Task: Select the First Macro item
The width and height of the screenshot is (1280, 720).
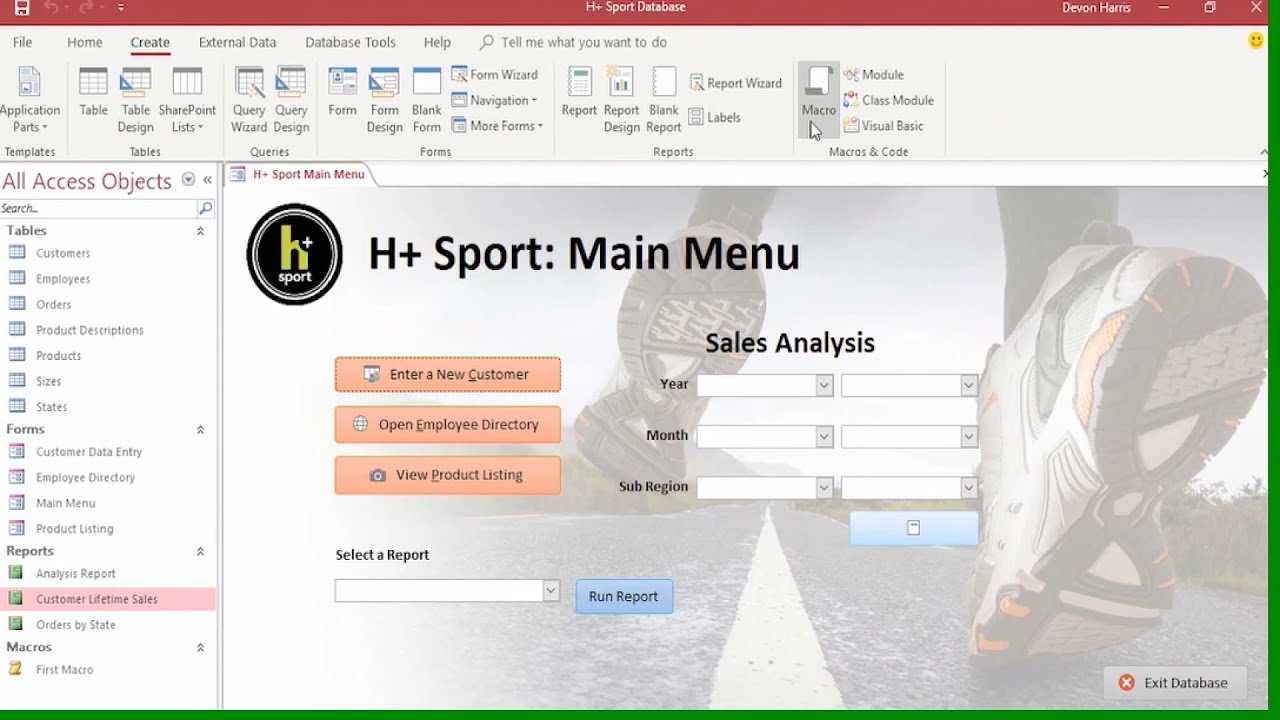Action: pyautogui.click(x=64, y=670)
